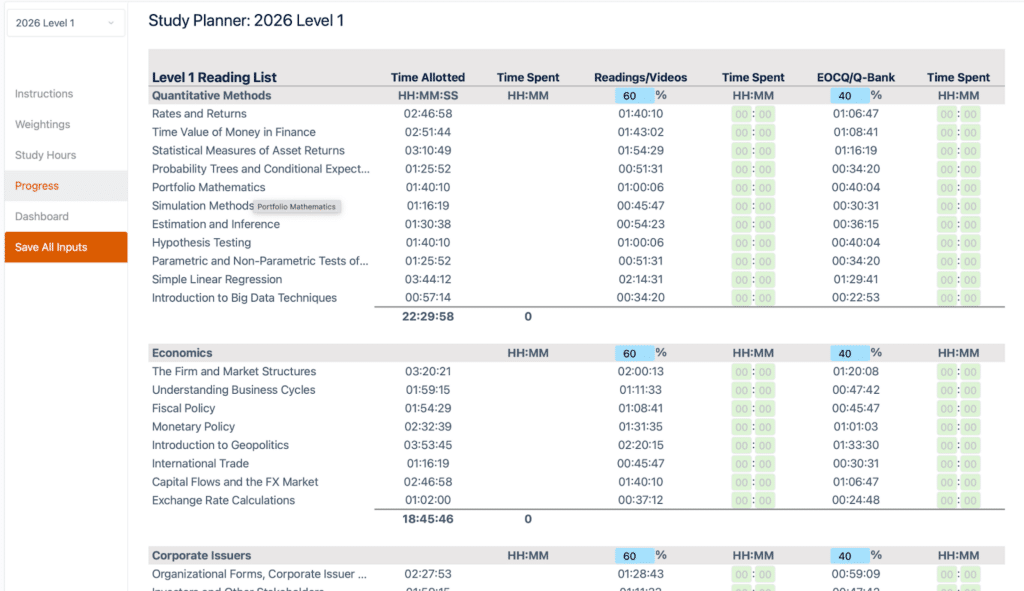Click Rates and Returns EOCQ minutes field
The width and height of the screenshot is (1024, 591).
pyautogui.click(x=970, y=114)
